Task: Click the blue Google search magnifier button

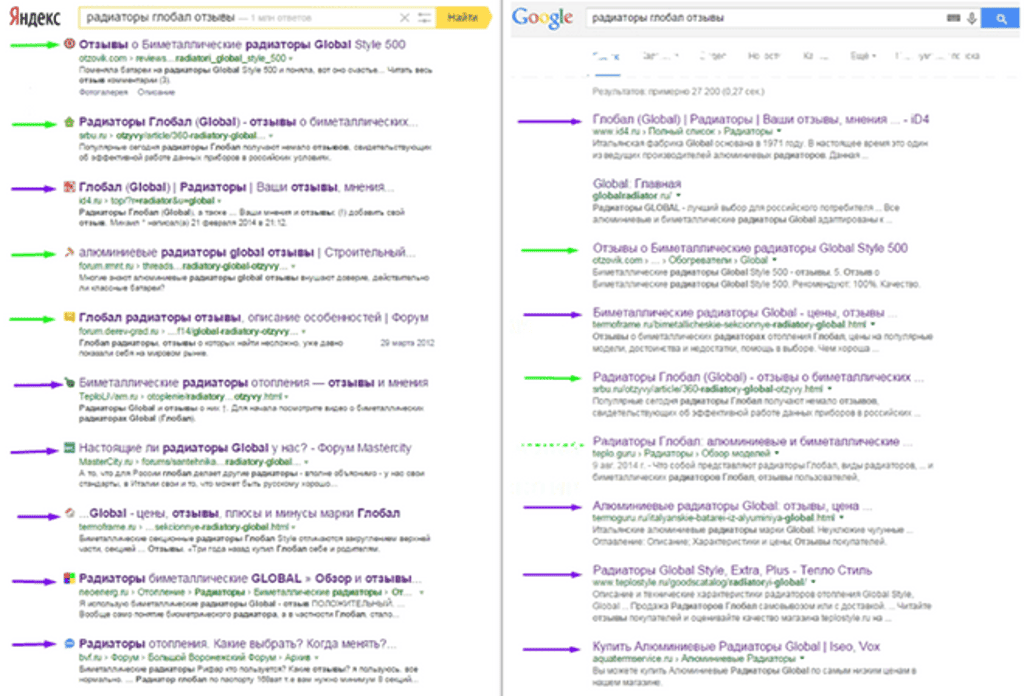Action: coord(1000,18)
